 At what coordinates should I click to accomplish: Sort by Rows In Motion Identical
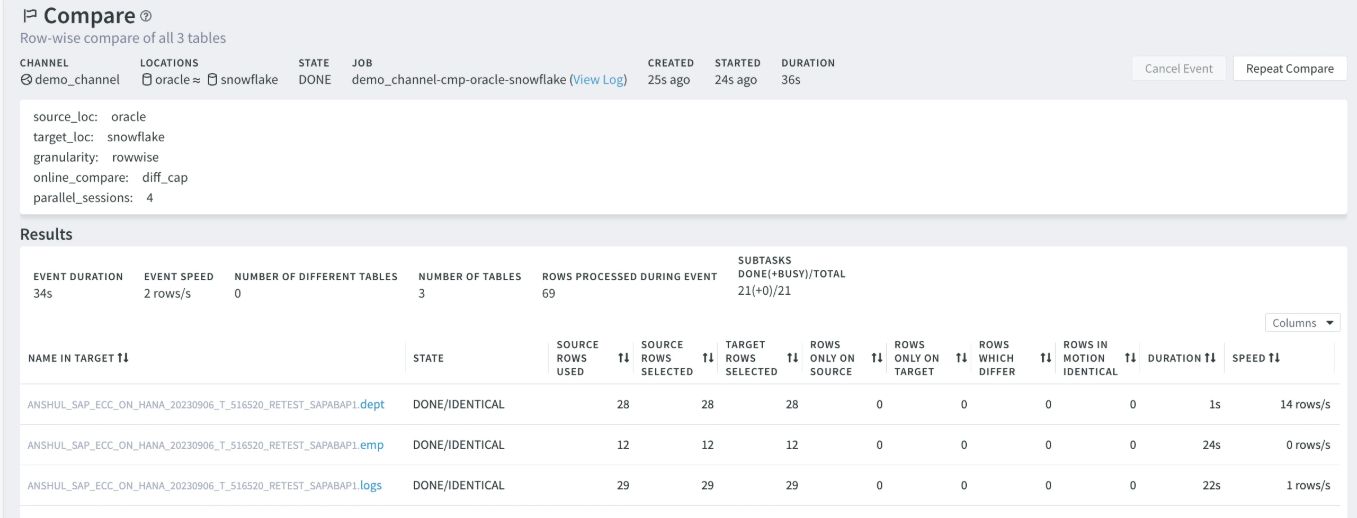coord(1131,358)
